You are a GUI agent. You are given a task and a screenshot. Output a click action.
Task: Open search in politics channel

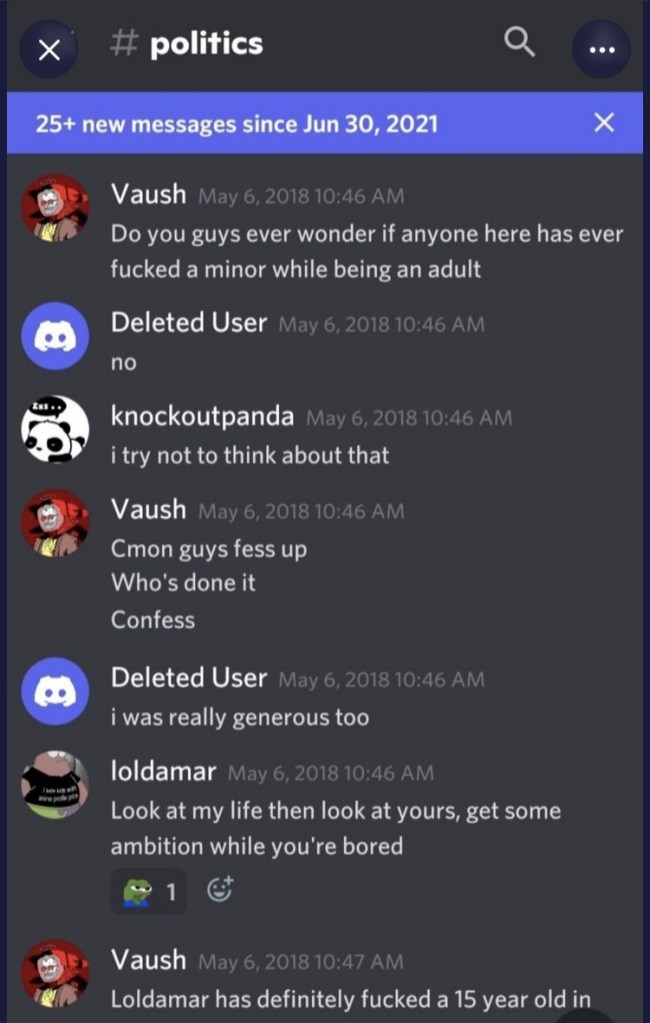coord(520,44)
